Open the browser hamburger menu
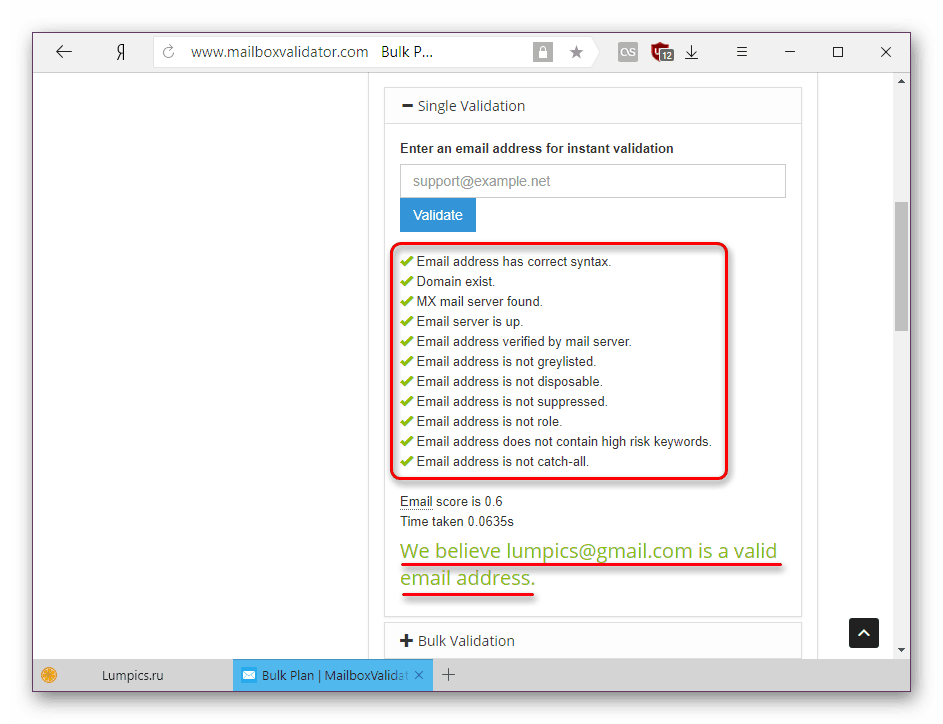 coord(743,52)
